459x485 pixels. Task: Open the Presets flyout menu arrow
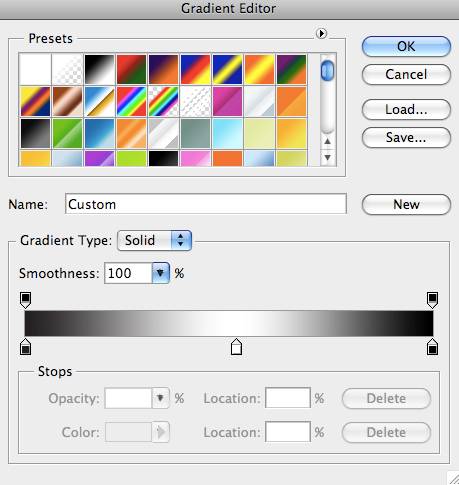pyautogui.click(x=321, y=33)
